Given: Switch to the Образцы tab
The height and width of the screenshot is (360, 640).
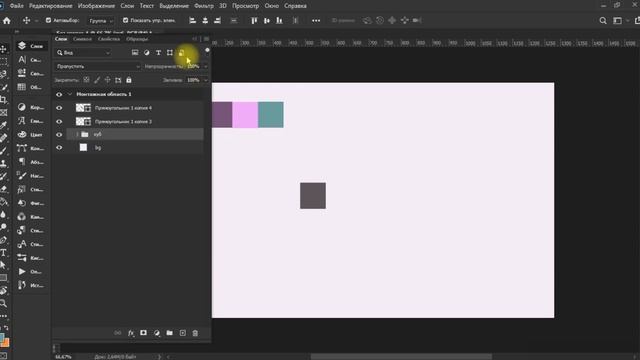Looking at the screenshot, I should click(x=137, y=39).
